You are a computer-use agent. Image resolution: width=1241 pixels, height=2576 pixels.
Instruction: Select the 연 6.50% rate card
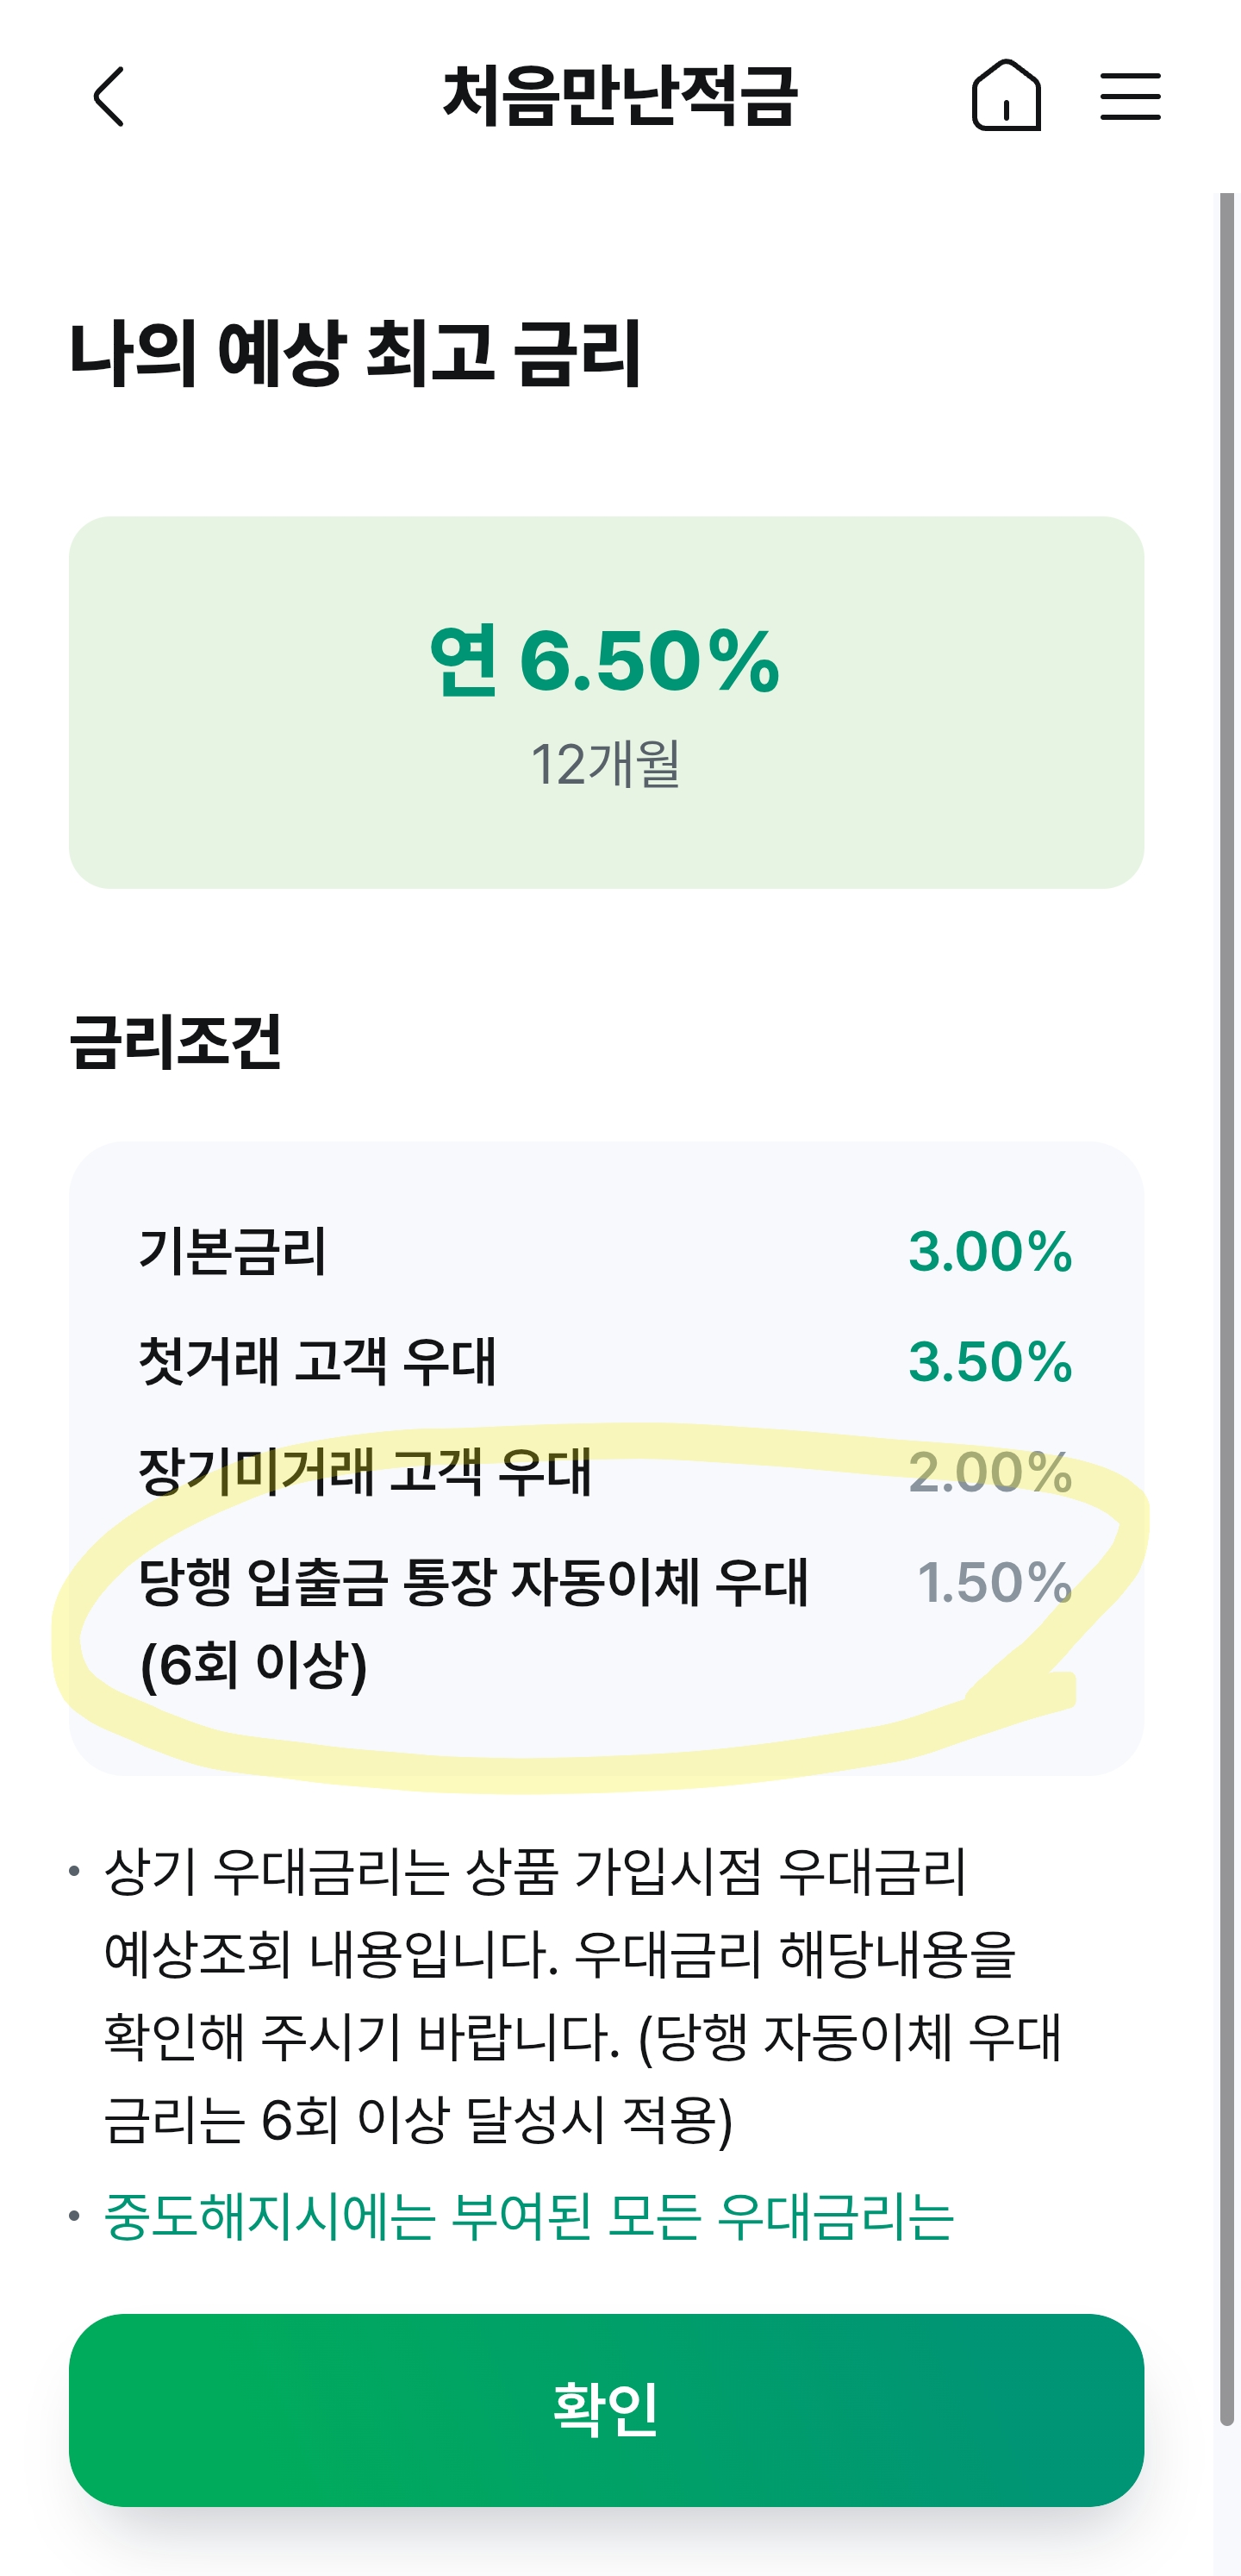point(606,702)
